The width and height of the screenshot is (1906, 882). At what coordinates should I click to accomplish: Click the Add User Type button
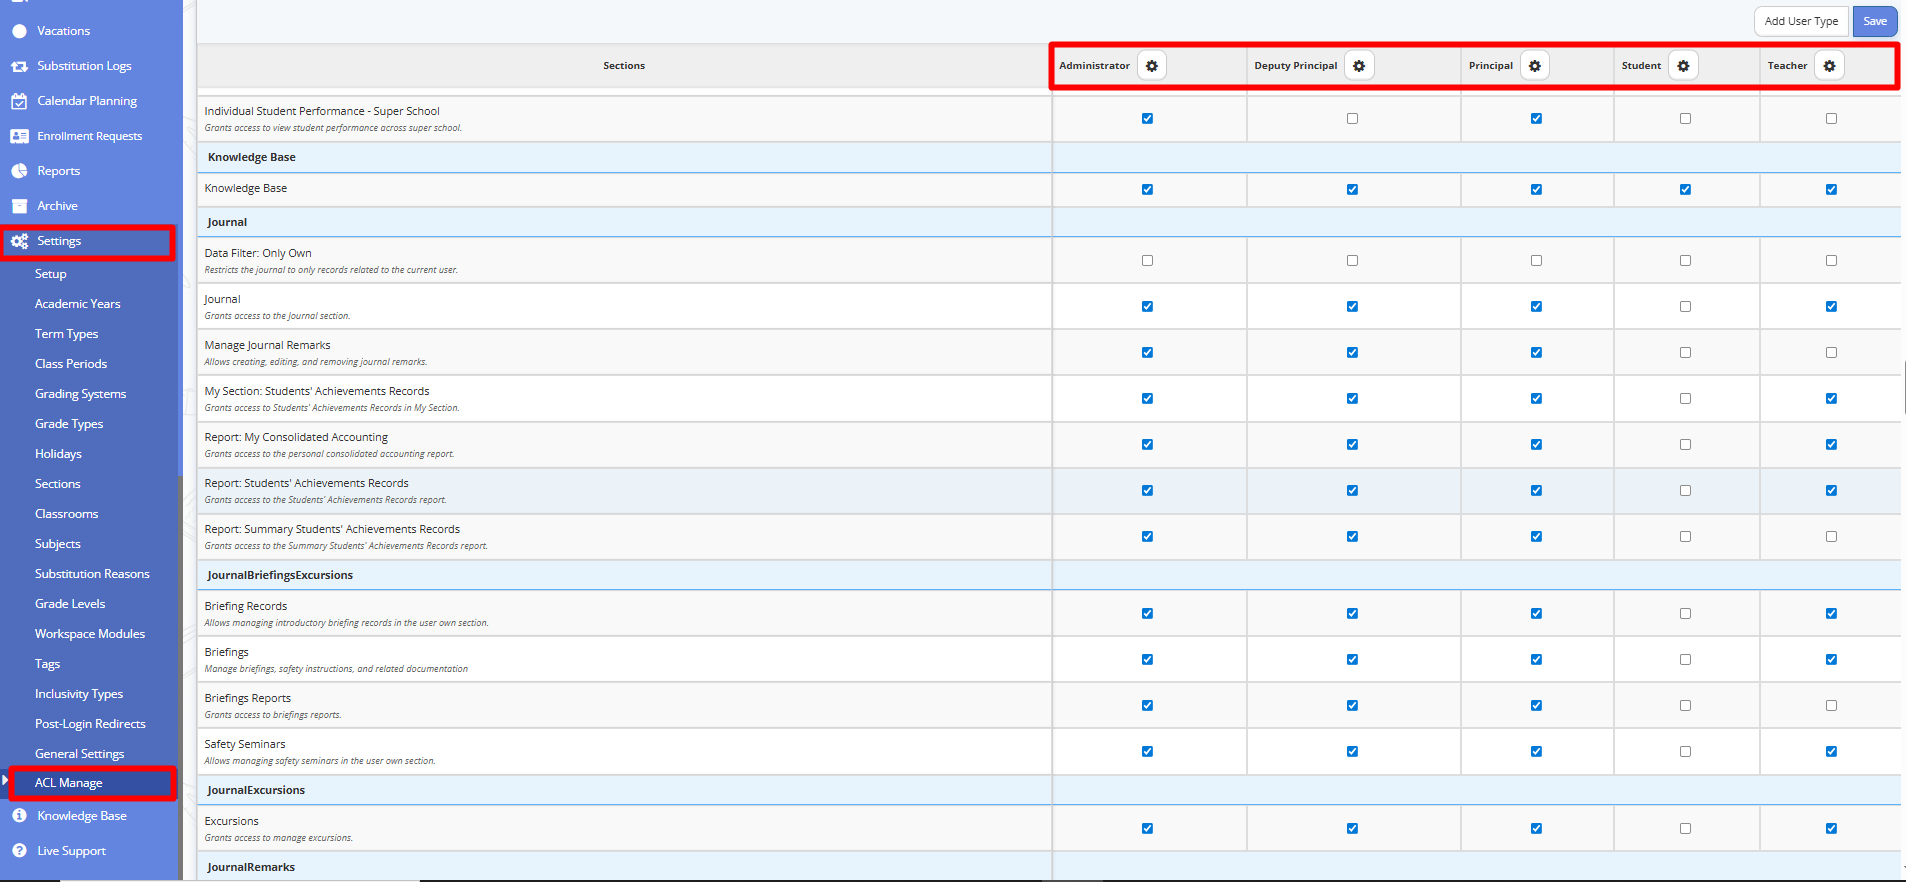[1800, 21]
